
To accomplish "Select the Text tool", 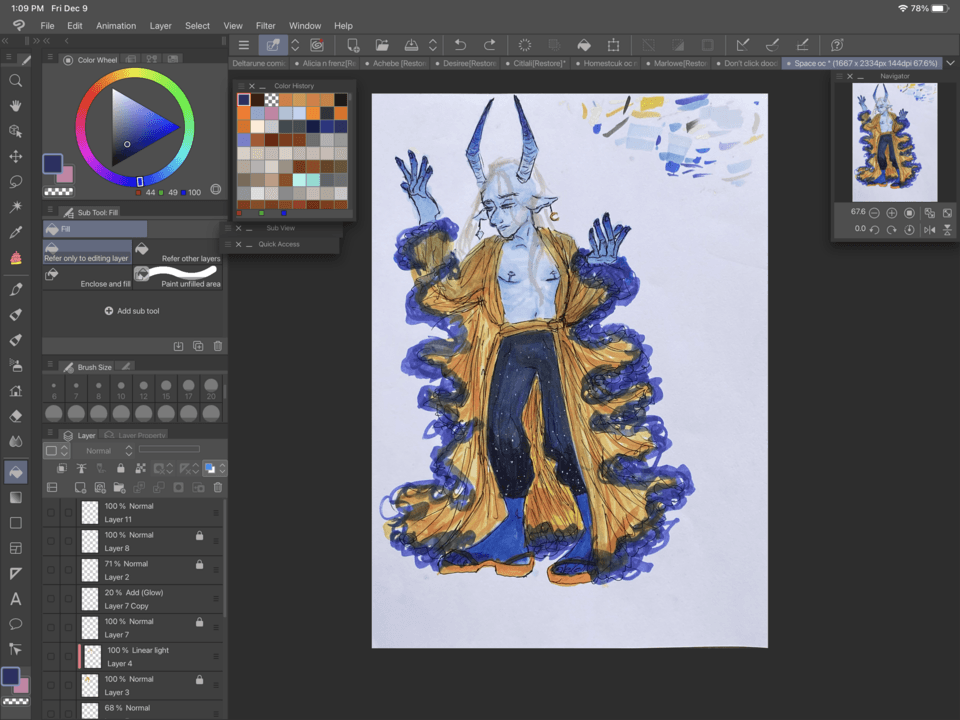I will click(16, 599).
